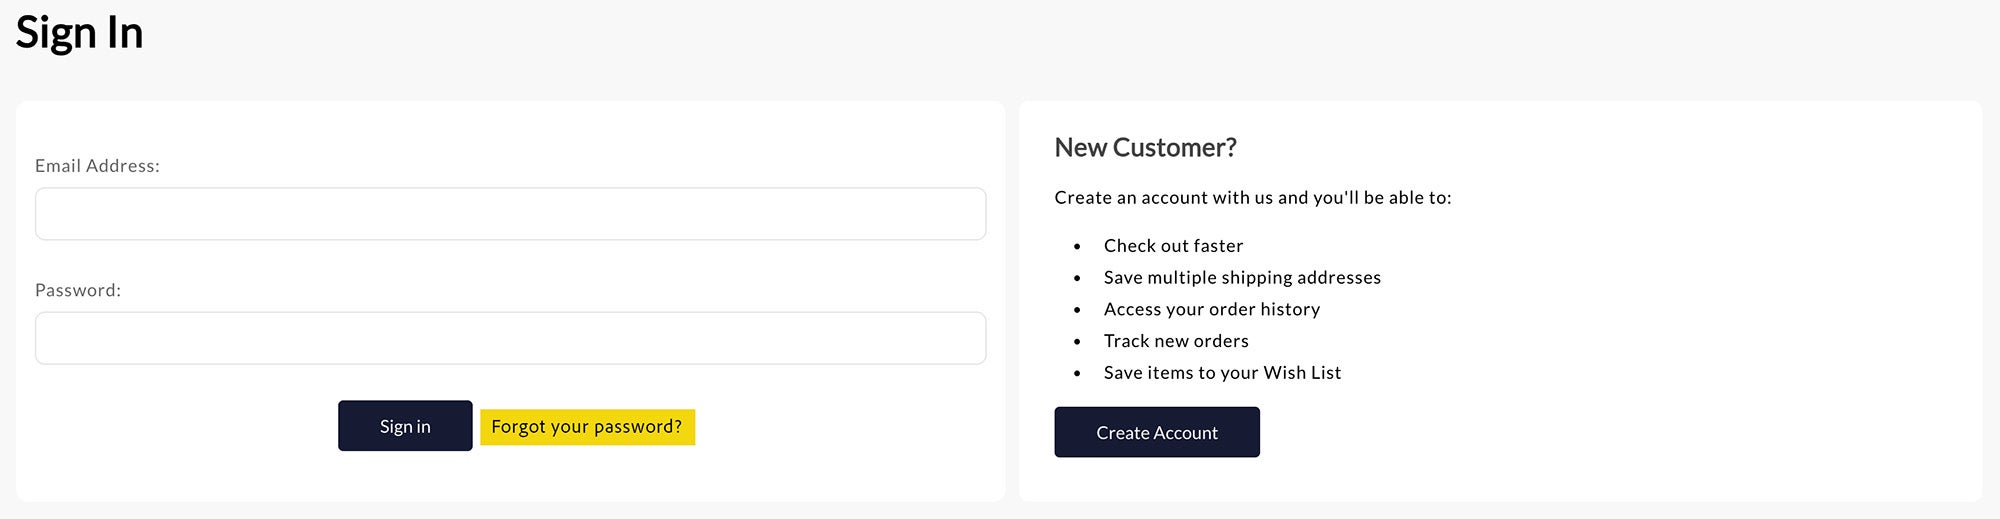Click the Password label text
Image resolution: width=2000 pixels, height=519 pixels.
pyautogui.click(x=78, y=290)
